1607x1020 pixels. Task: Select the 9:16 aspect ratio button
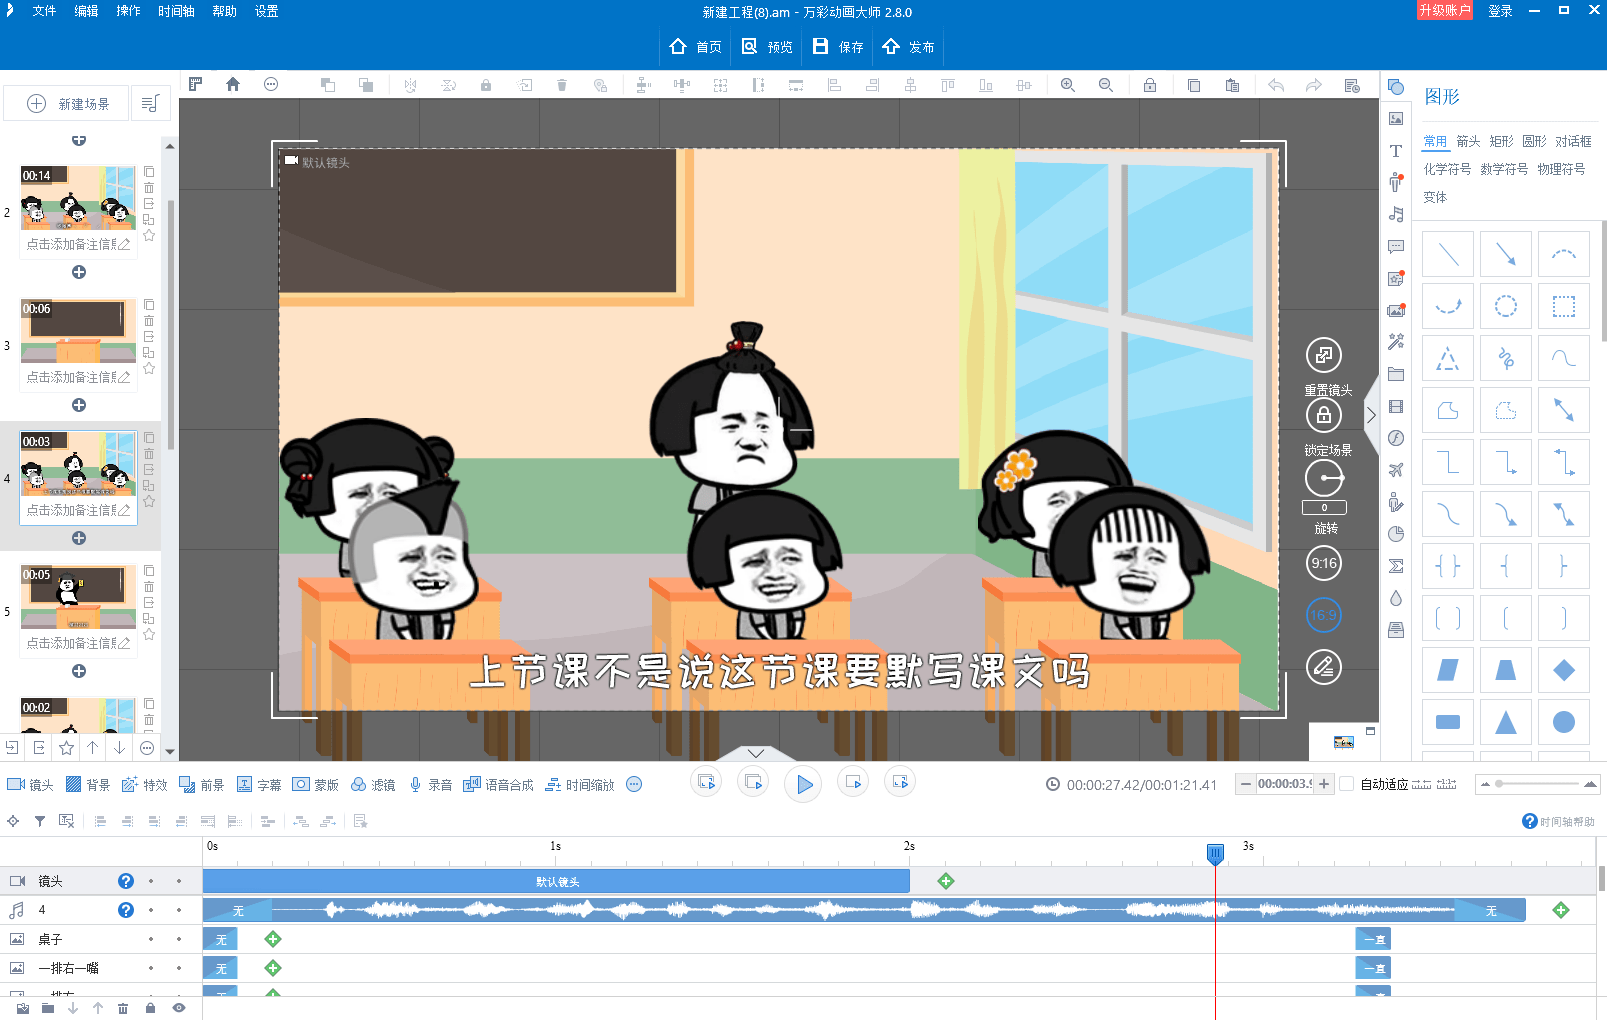point(1323,563)
